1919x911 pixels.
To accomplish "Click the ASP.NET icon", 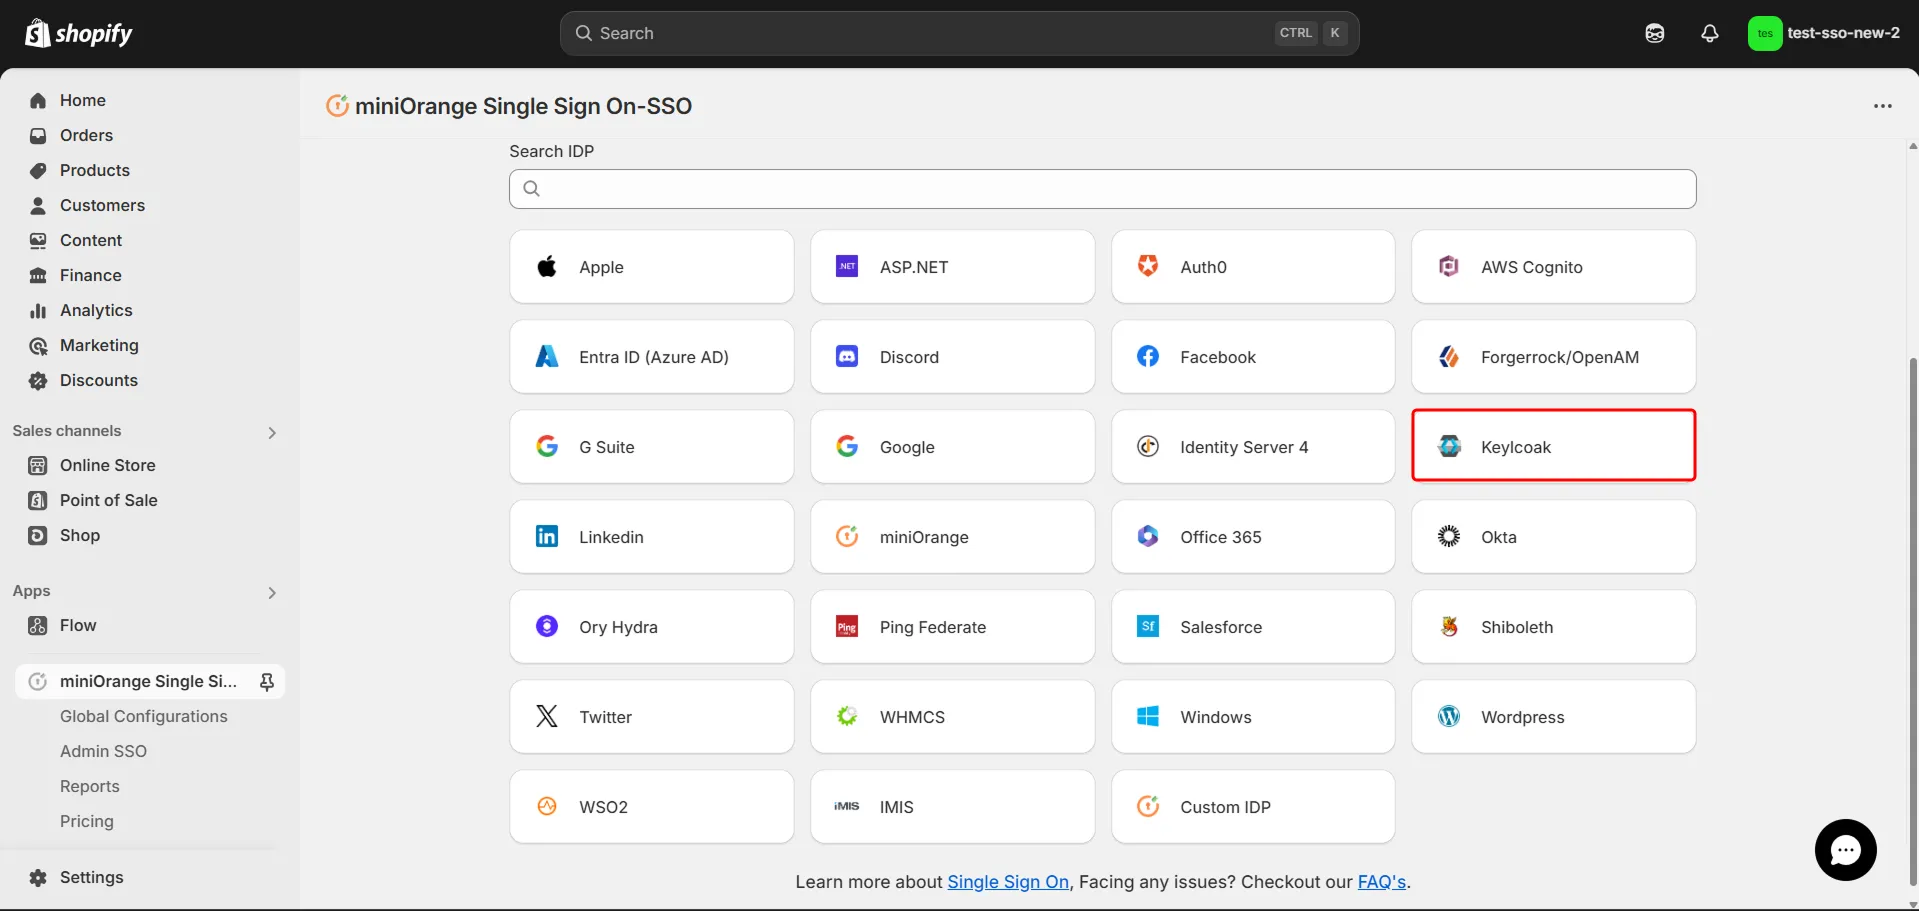I will tap(847, 266).
